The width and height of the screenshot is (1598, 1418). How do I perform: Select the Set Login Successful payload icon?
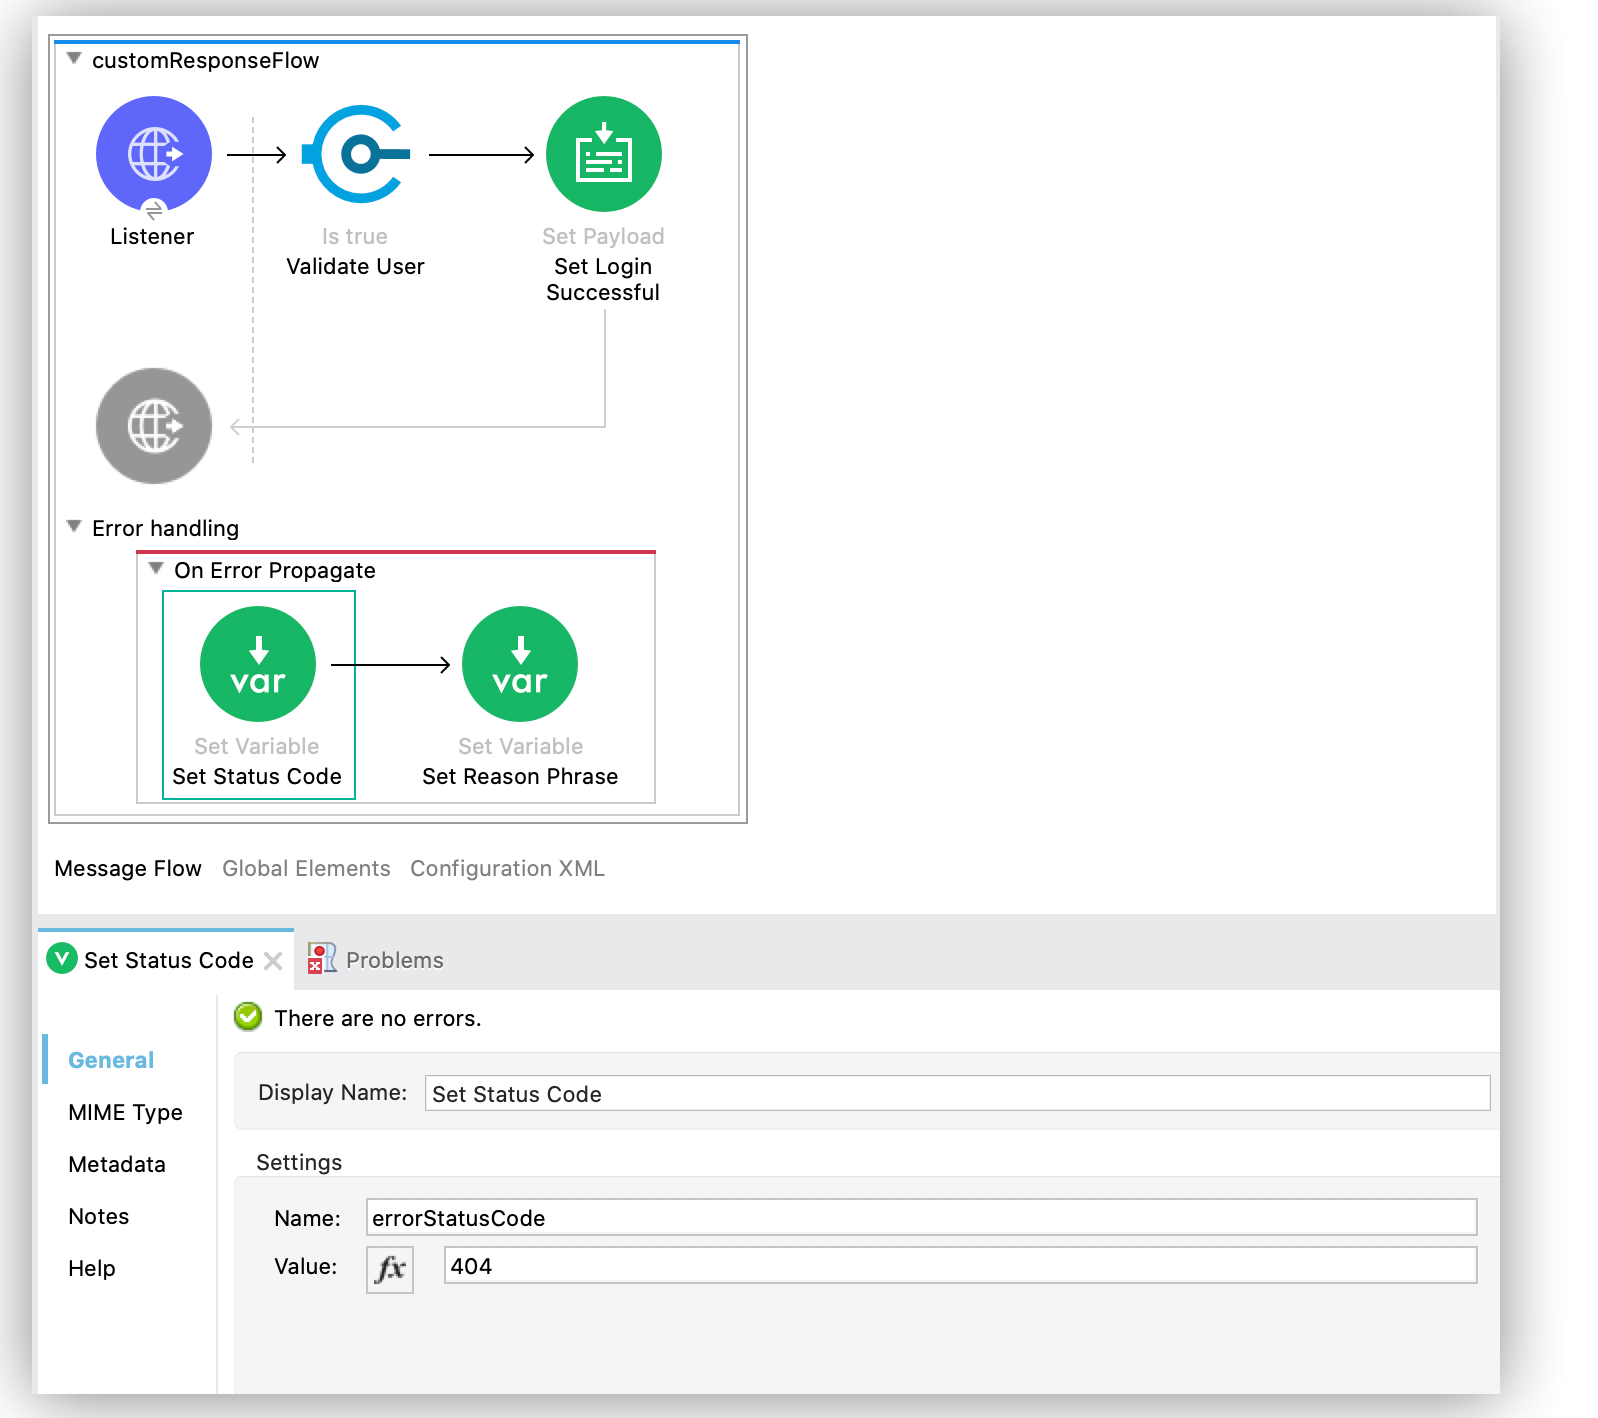tap(603, 154)
